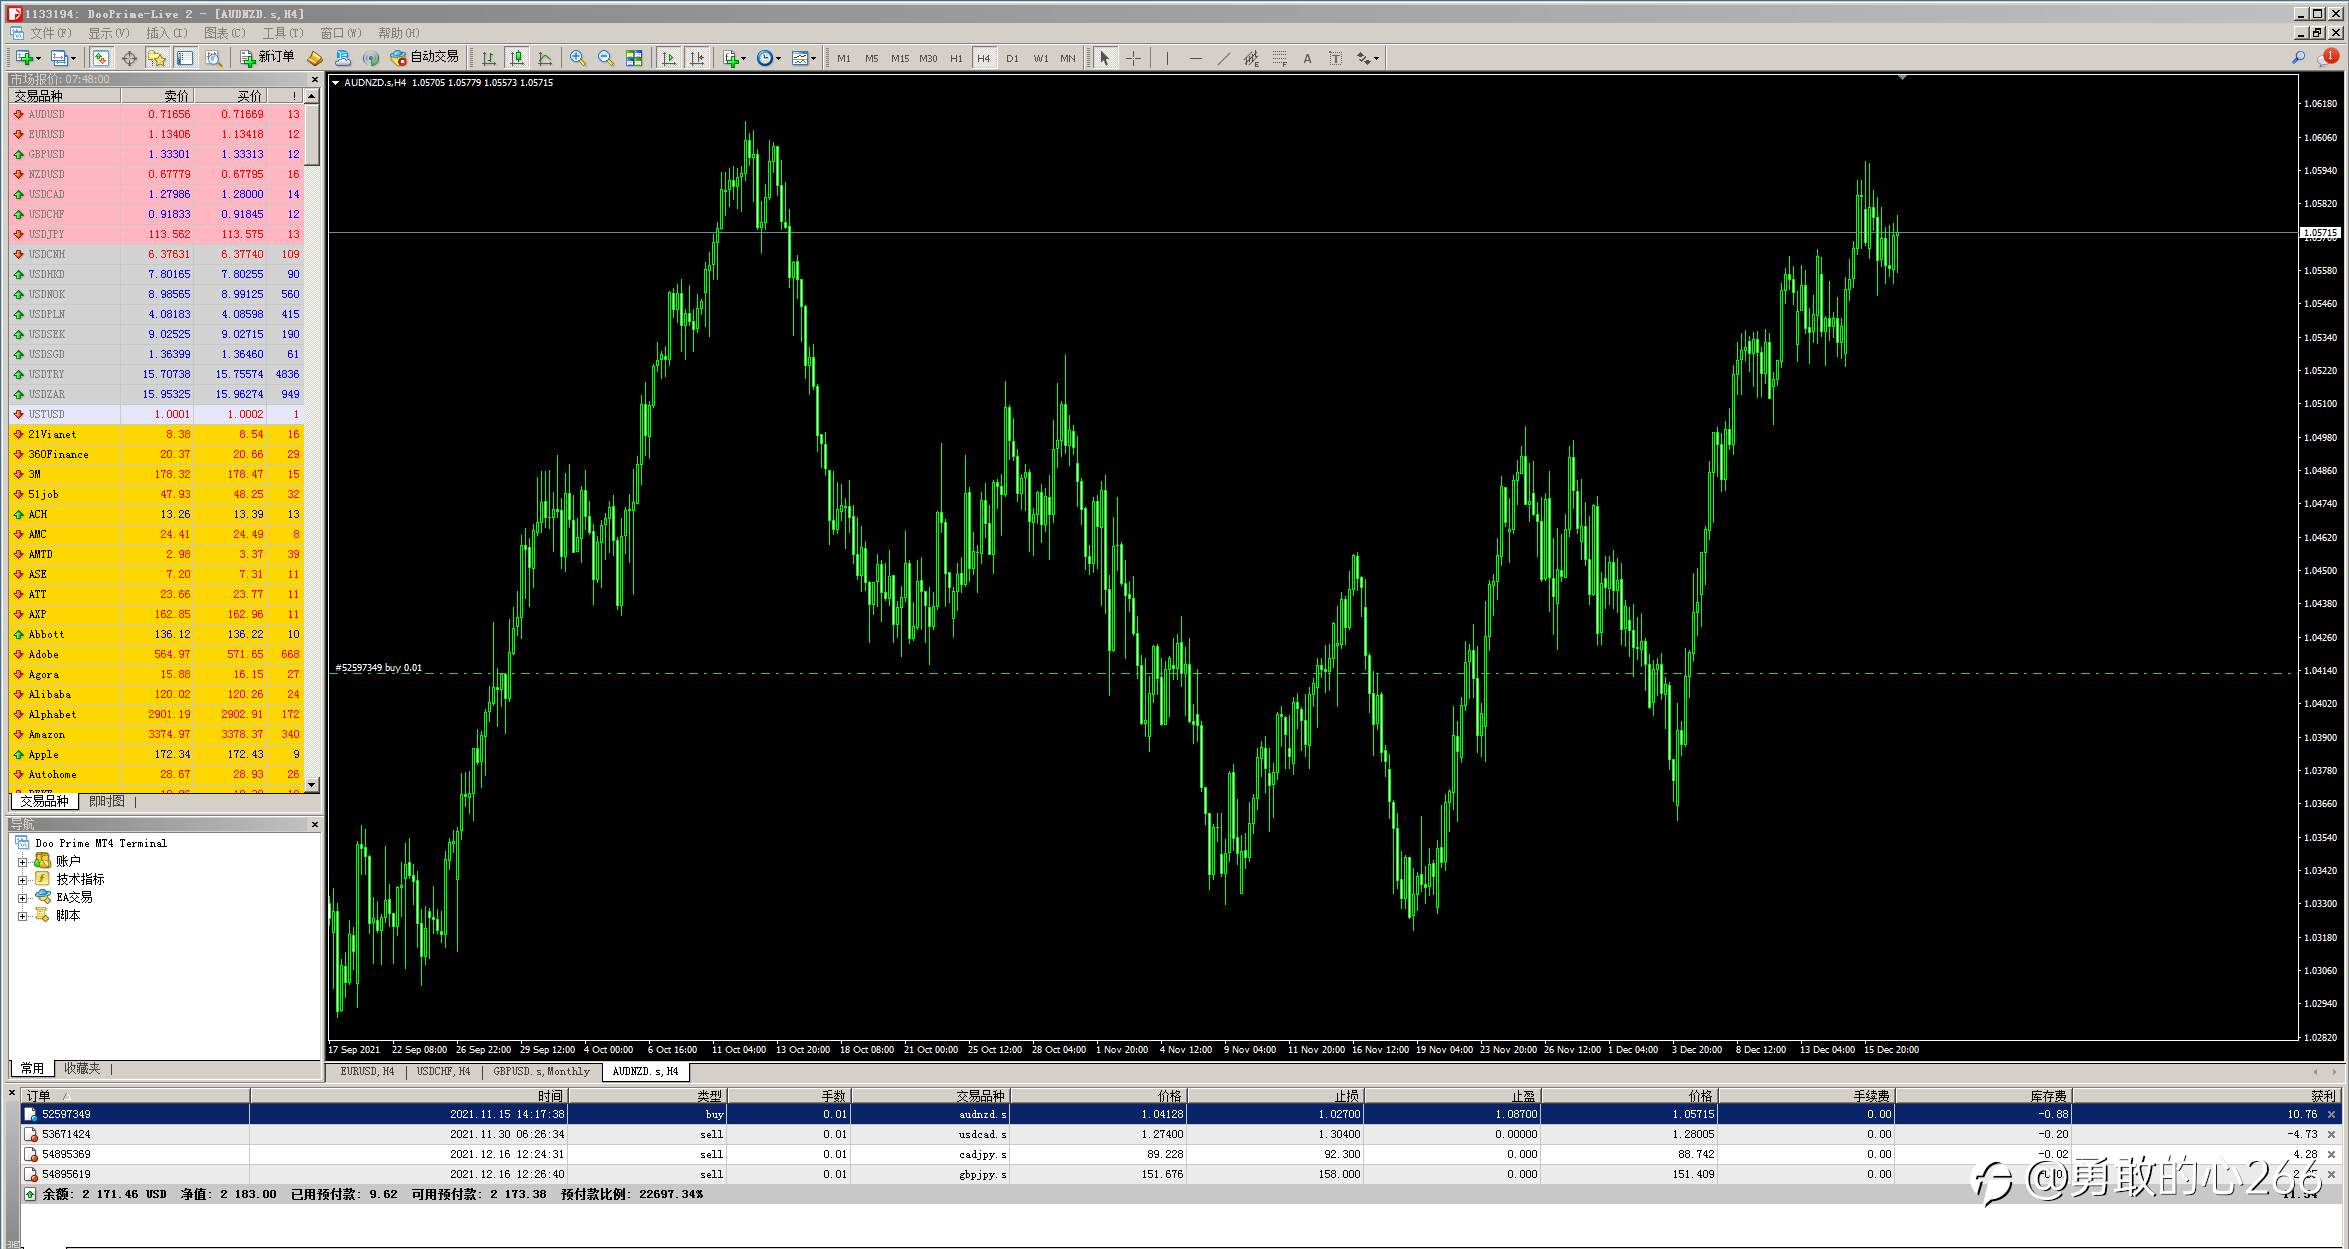The width and height of the screenshot is (2349, 1249).
Task: Open the Indicators list icon
Action: [x=731, y=58]
